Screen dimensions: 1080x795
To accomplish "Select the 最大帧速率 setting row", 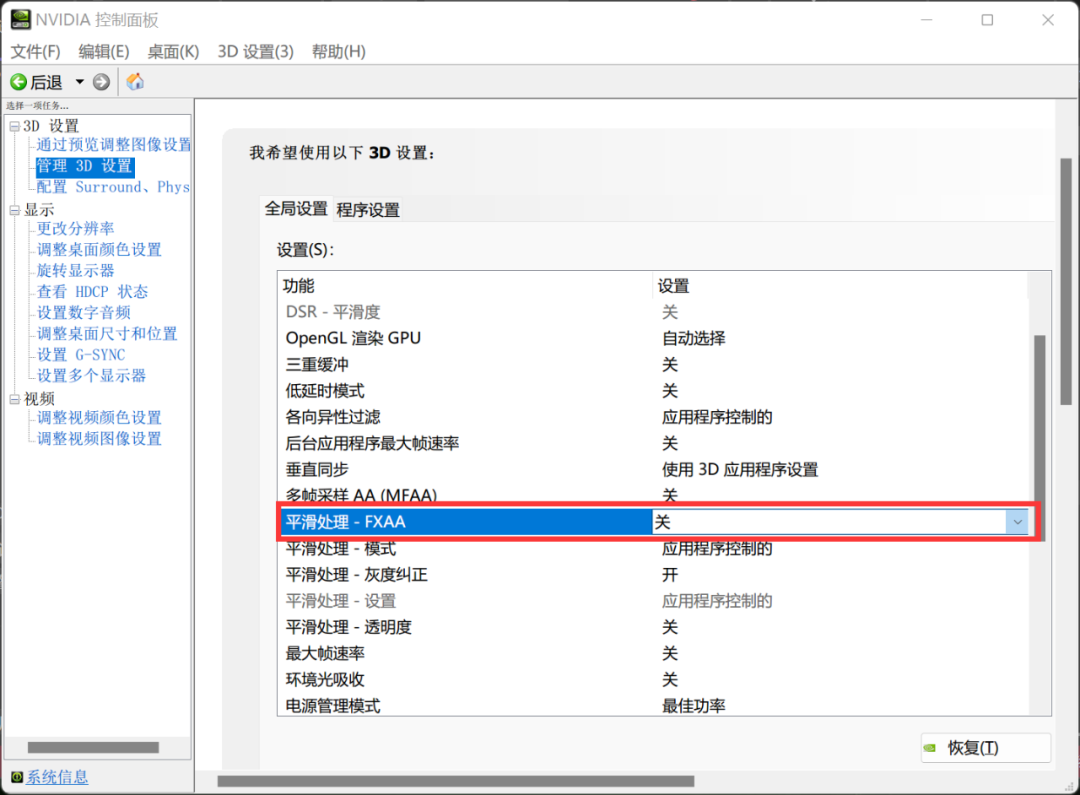I will coord(654,653).
